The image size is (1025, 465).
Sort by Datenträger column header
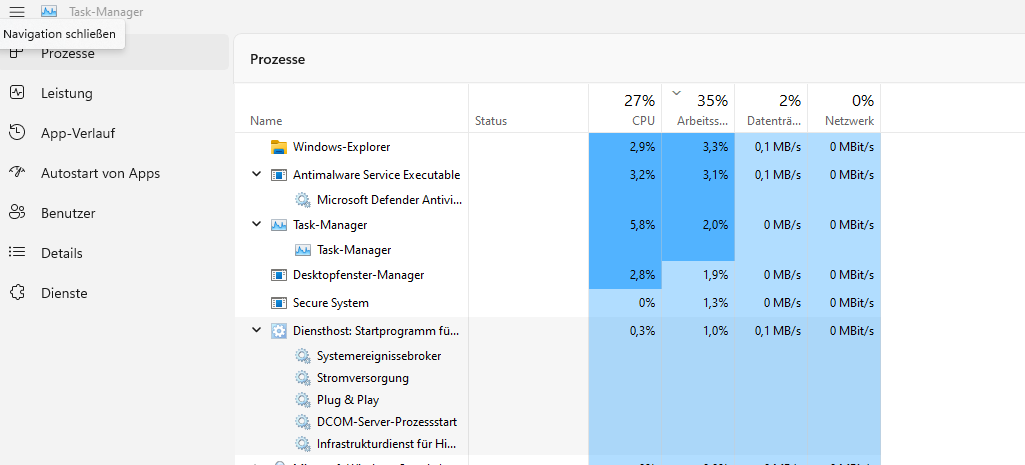point(771,109)
